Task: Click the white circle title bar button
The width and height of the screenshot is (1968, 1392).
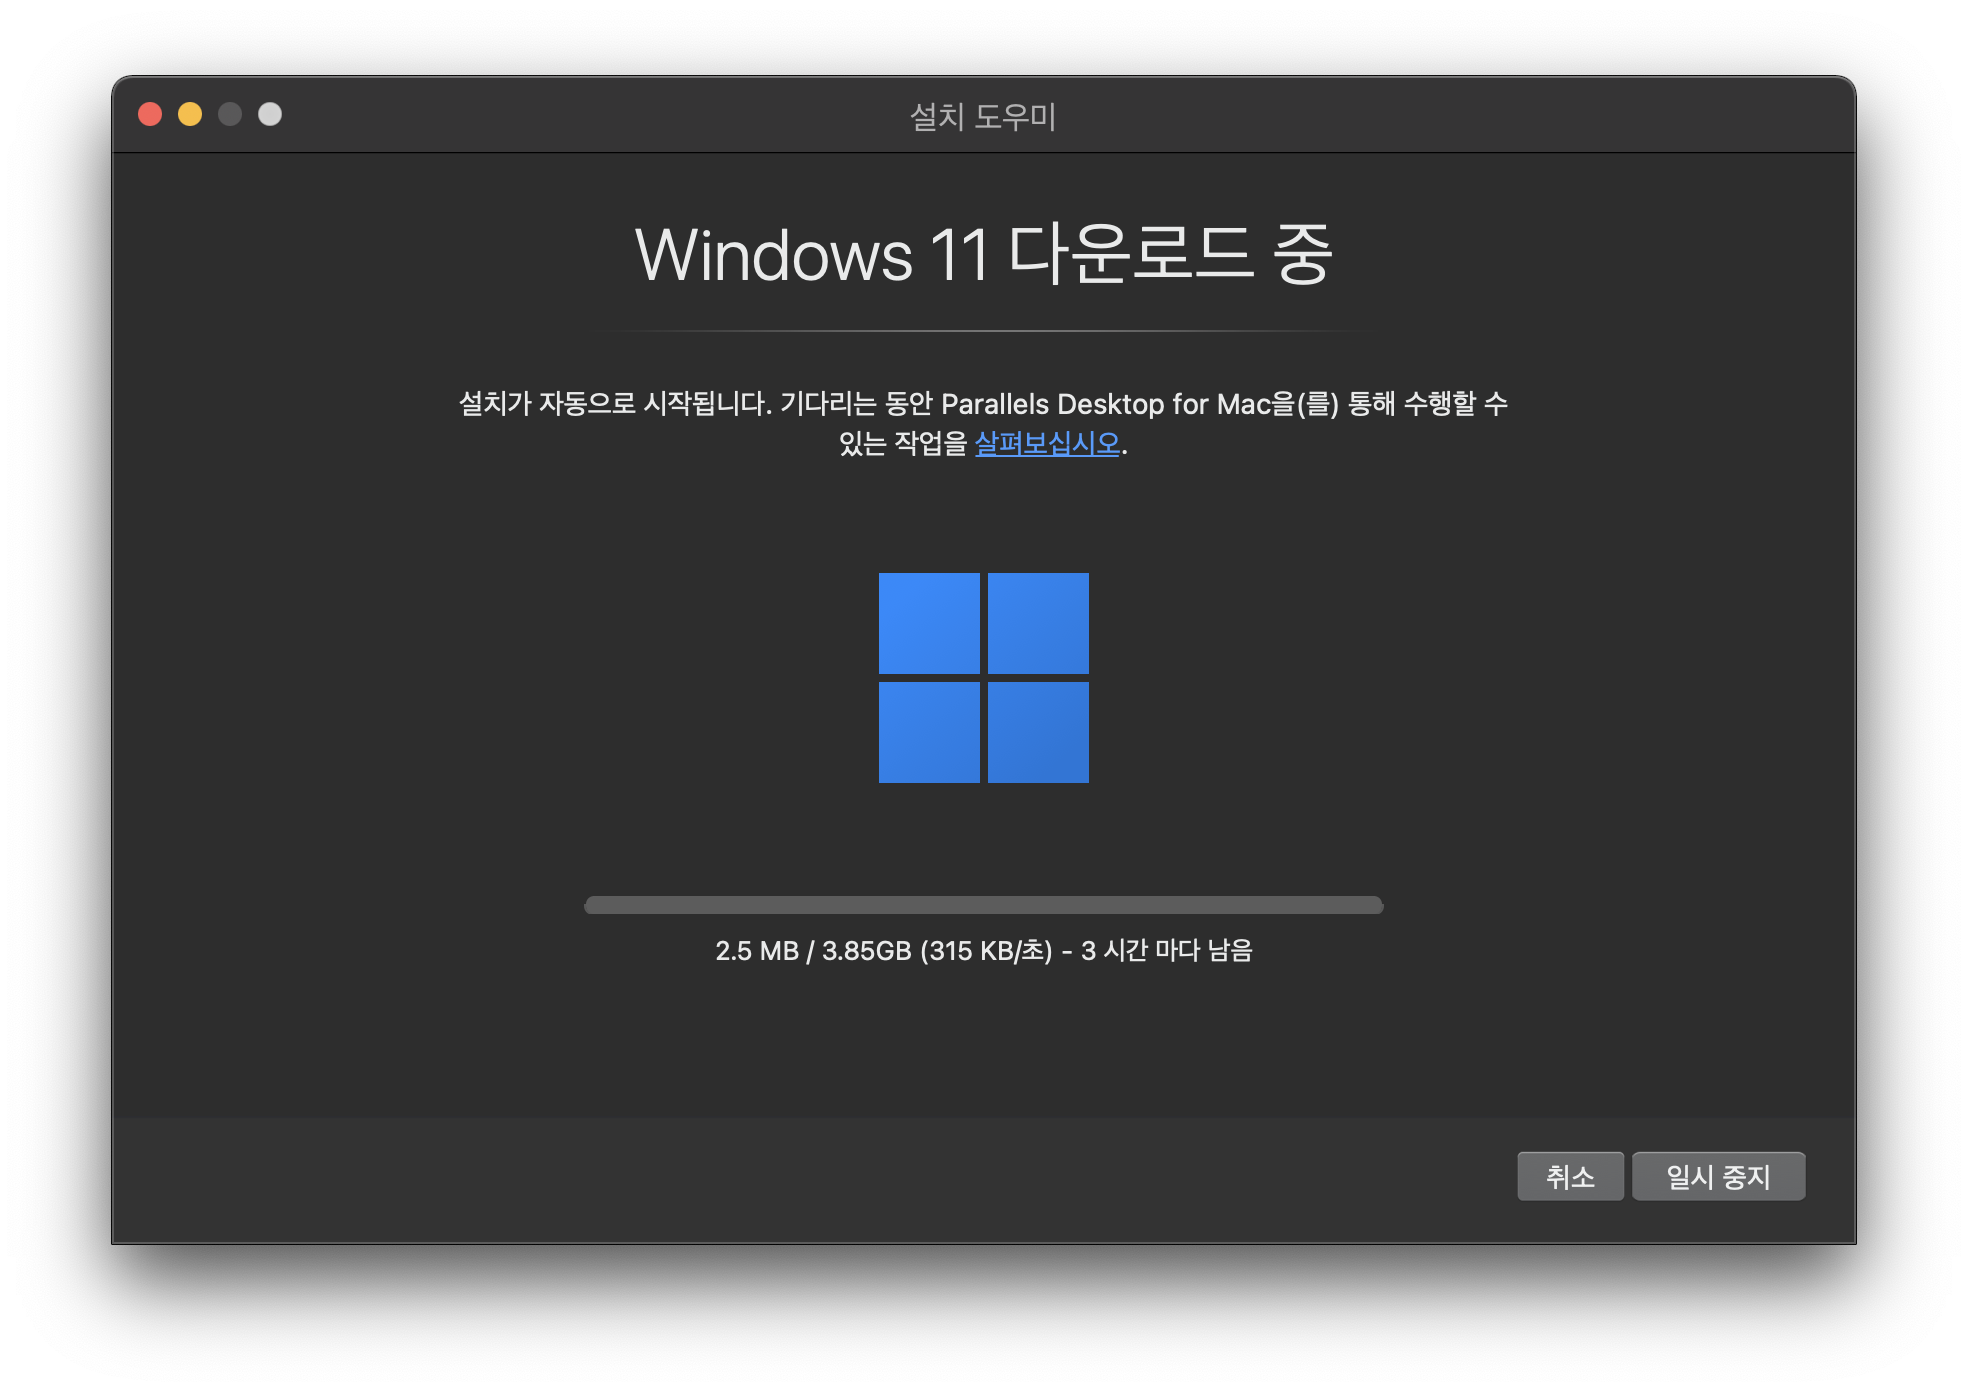Action: (270, 114)
